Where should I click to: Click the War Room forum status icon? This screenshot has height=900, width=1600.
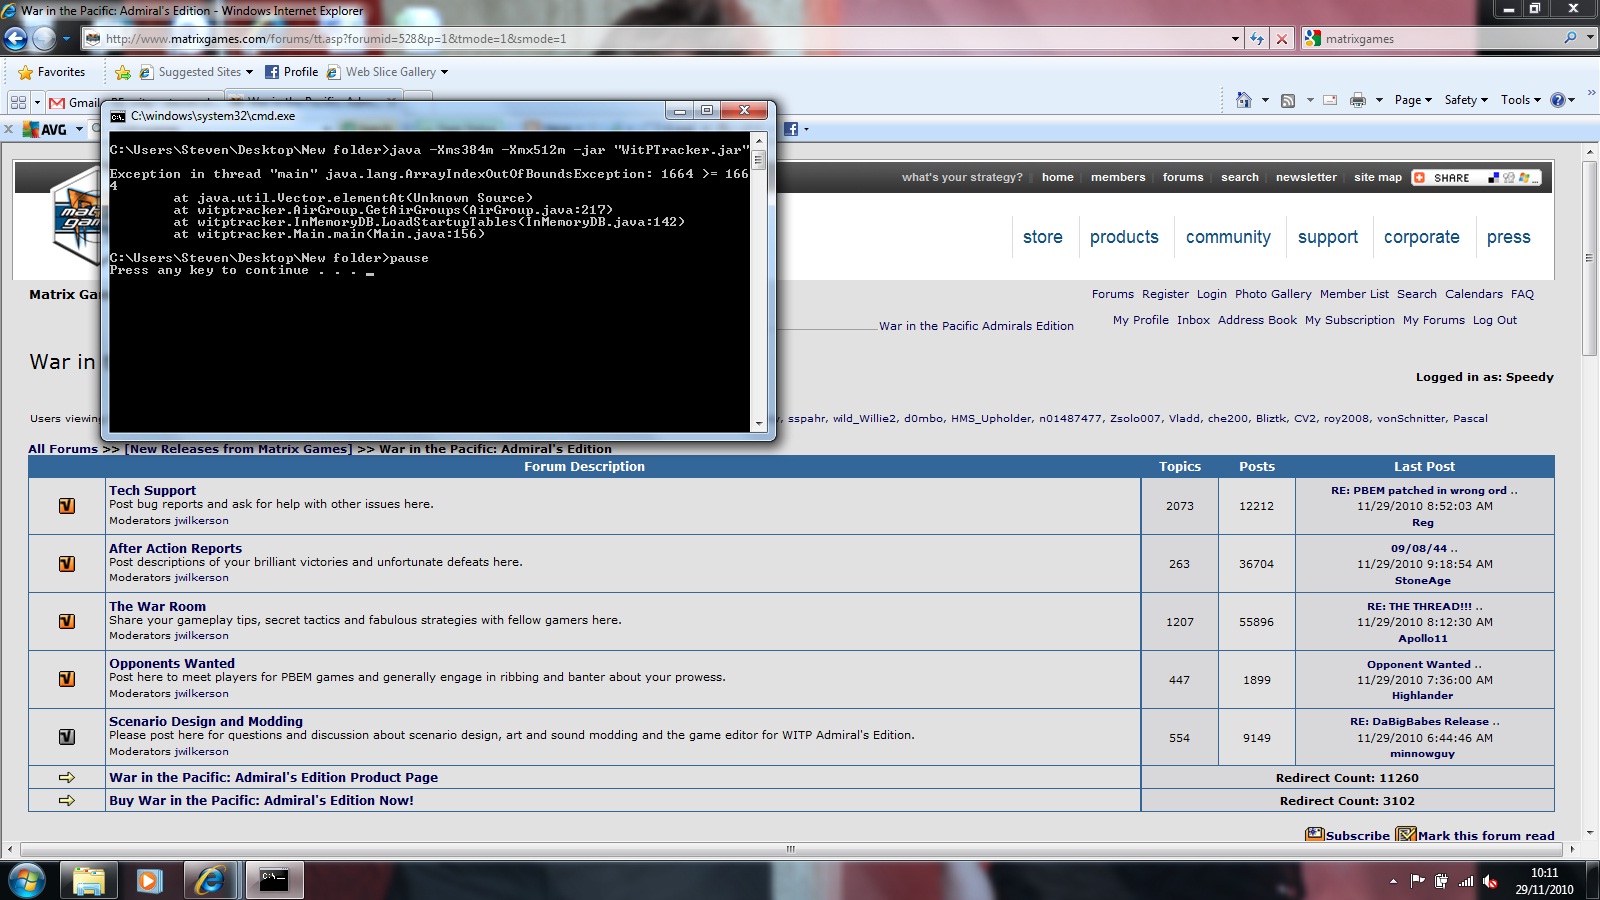point(67,621)
